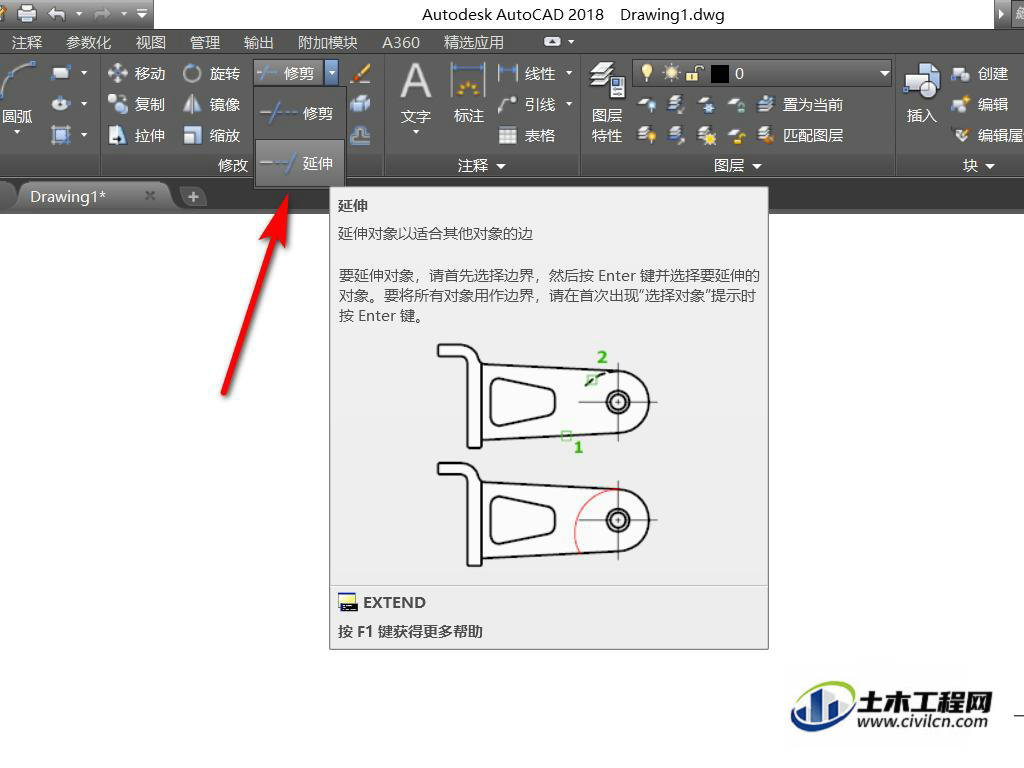Toggle the ribbon minimize button
The image size is (1024, 768).
[x=552, y=42]
